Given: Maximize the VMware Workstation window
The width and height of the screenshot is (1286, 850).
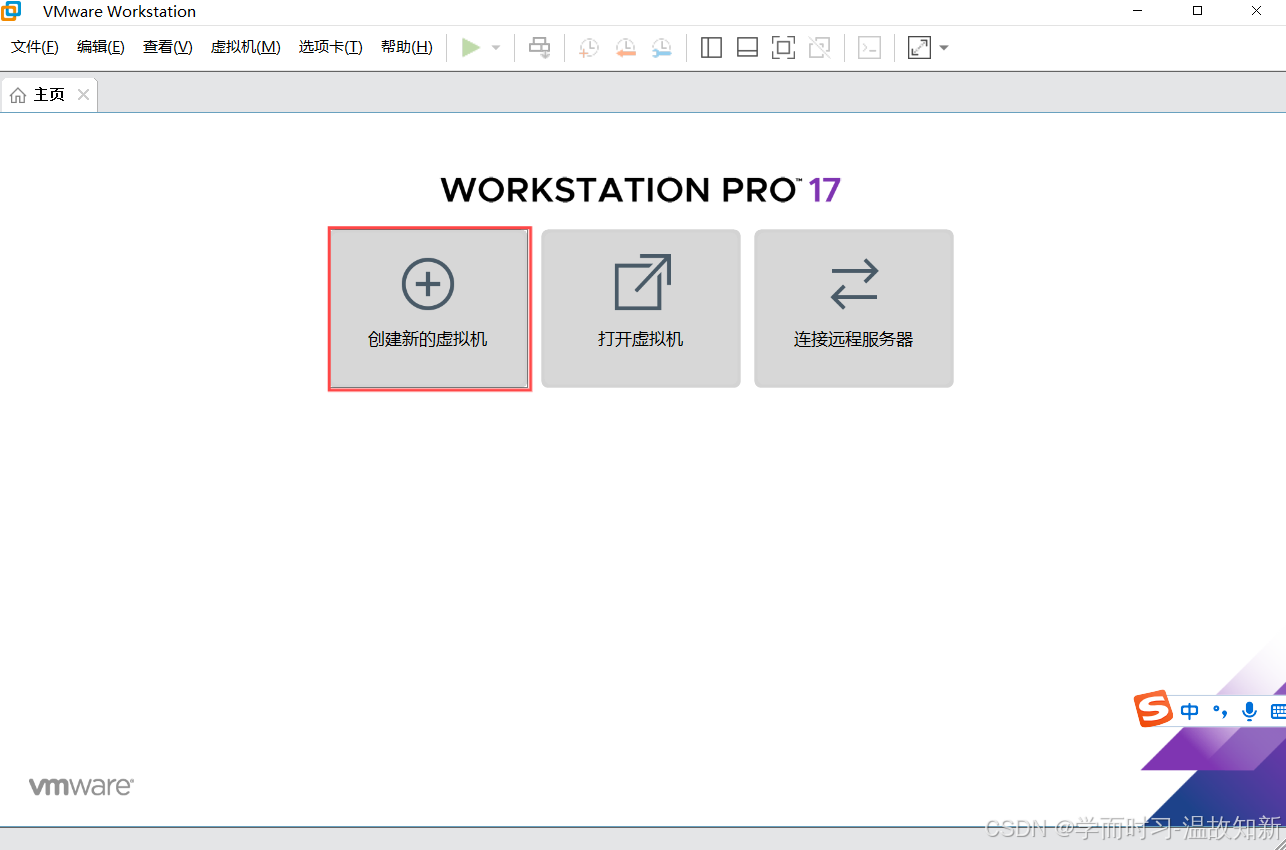Looking at the screenshot, I should pyautogui.click(x=1197, y=11).
